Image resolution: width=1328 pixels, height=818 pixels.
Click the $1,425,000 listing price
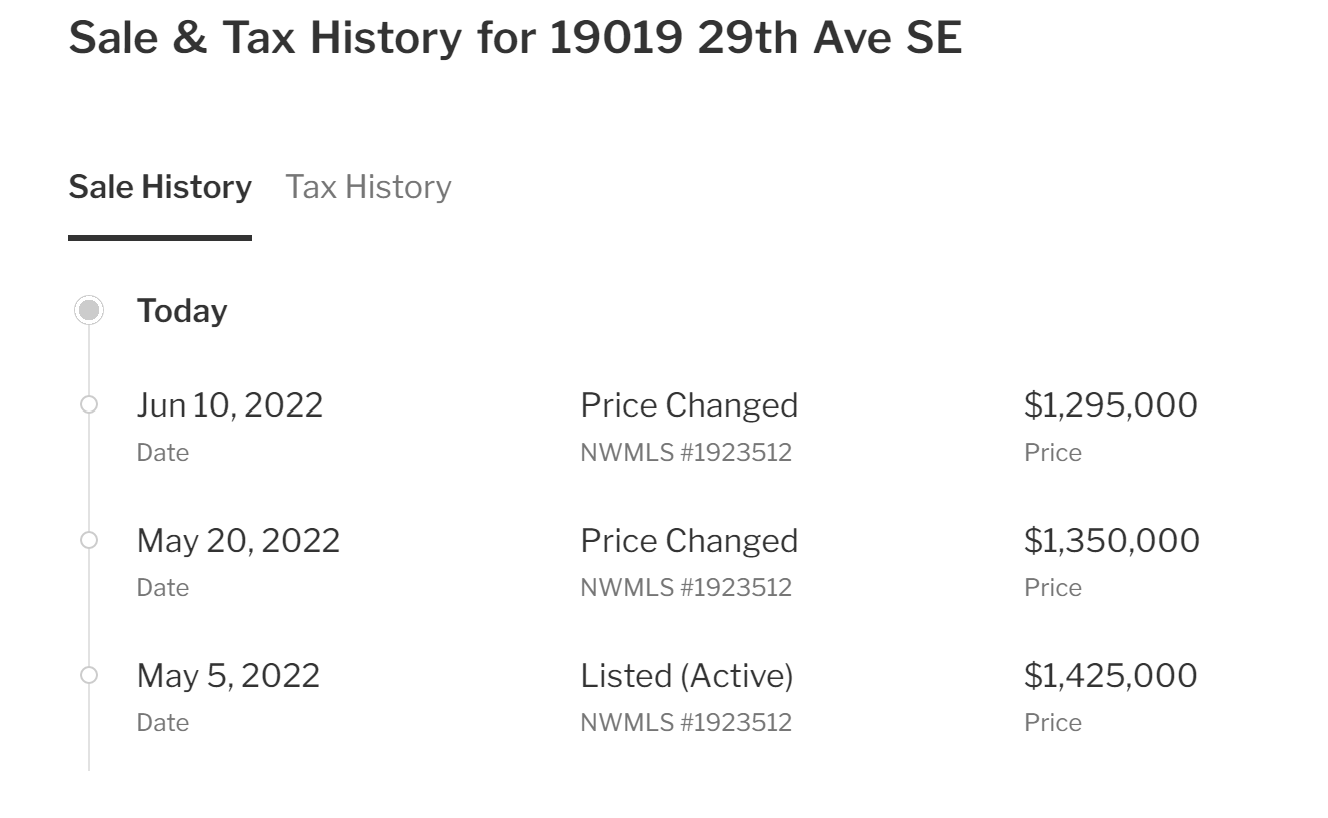tap(1111, 675)
